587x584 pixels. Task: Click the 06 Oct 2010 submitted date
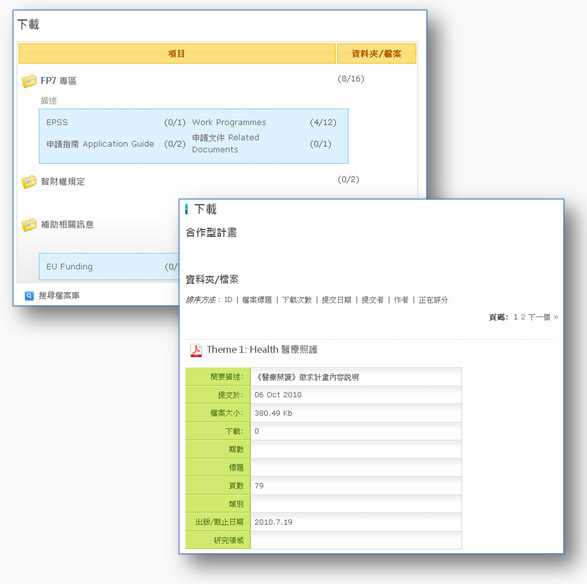(278, 395)
